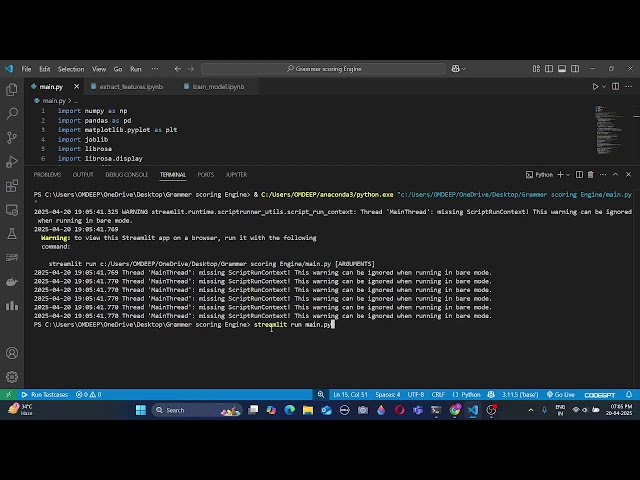Toggle the bottom panel visibility
This screenshot has height=480, width=640.
(562, 69)
